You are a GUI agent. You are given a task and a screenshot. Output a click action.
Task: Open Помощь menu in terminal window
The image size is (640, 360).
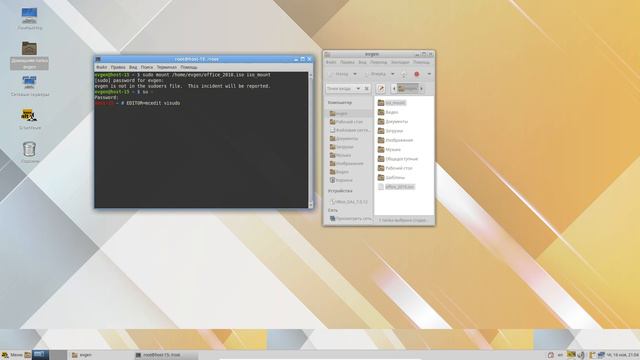point(189,67)
